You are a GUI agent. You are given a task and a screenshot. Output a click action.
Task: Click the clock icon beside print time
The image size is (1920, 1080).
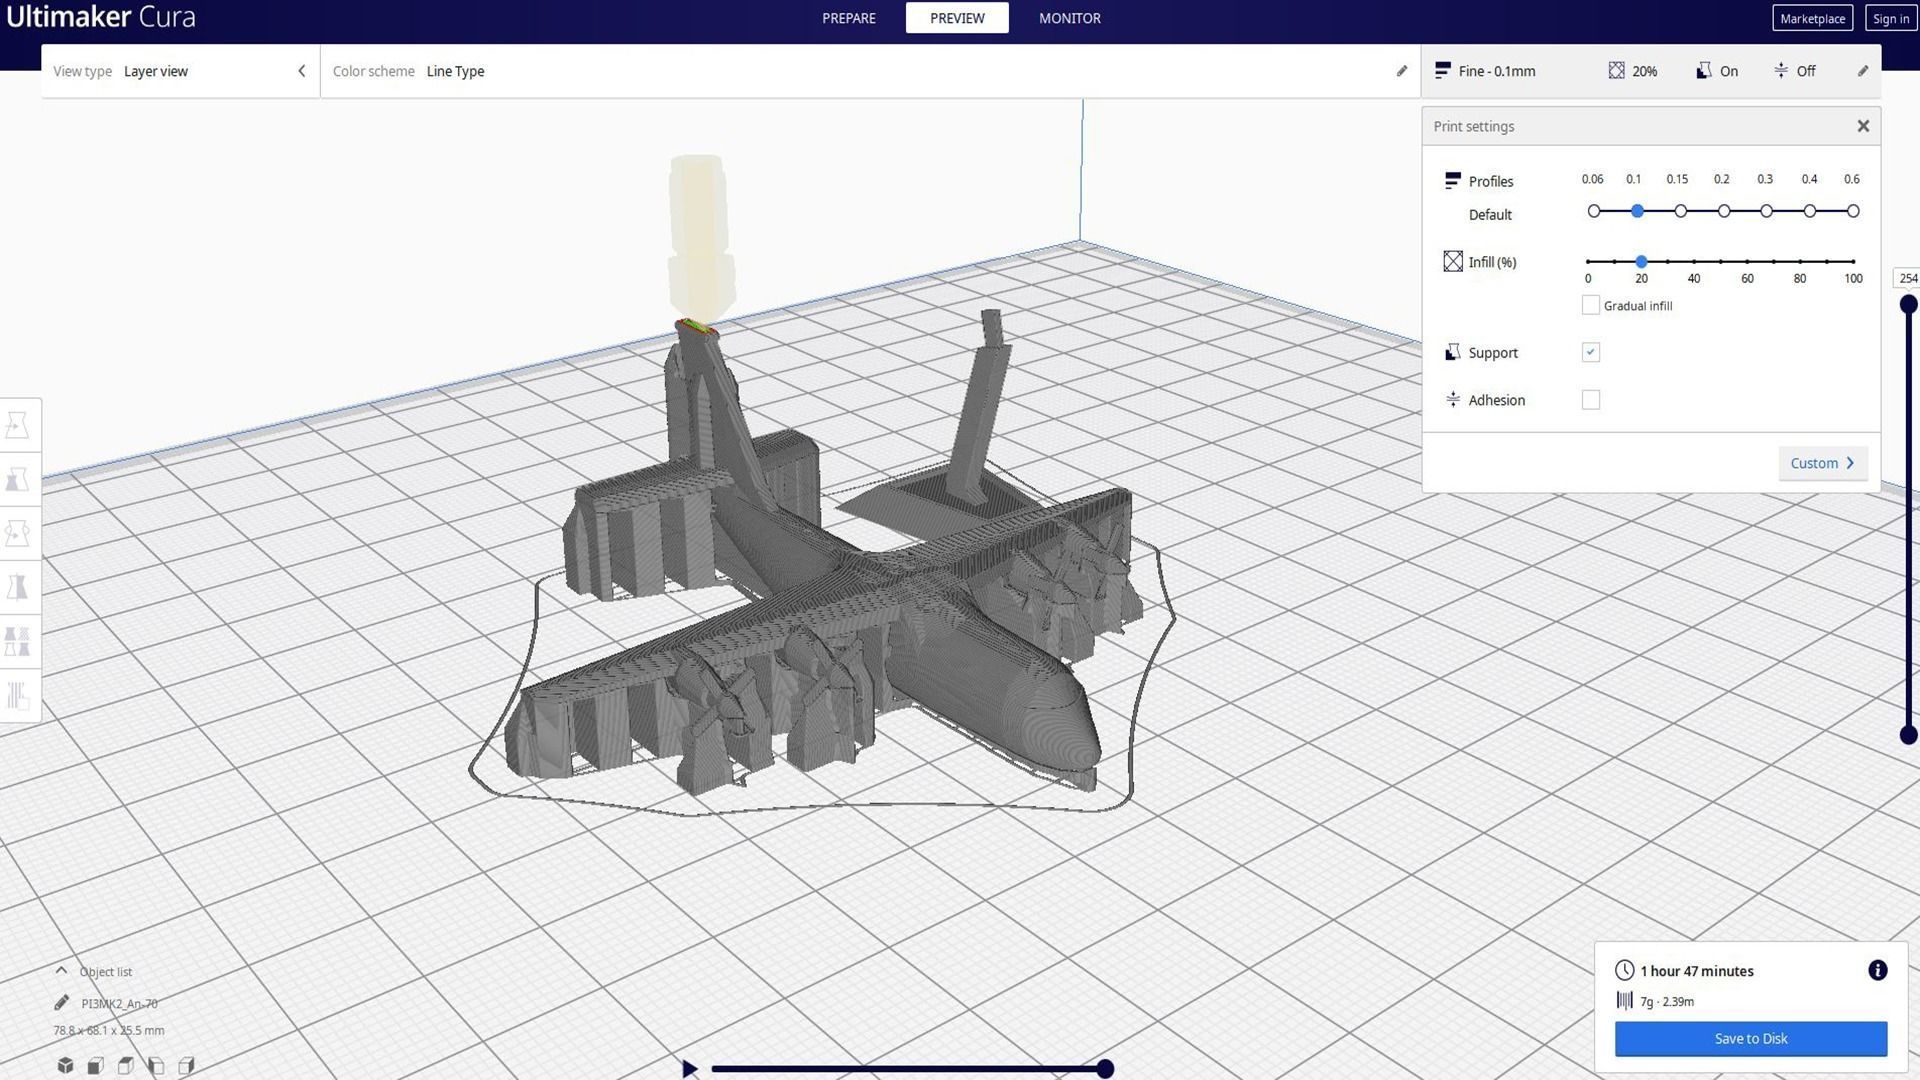tap(1624, 970)
